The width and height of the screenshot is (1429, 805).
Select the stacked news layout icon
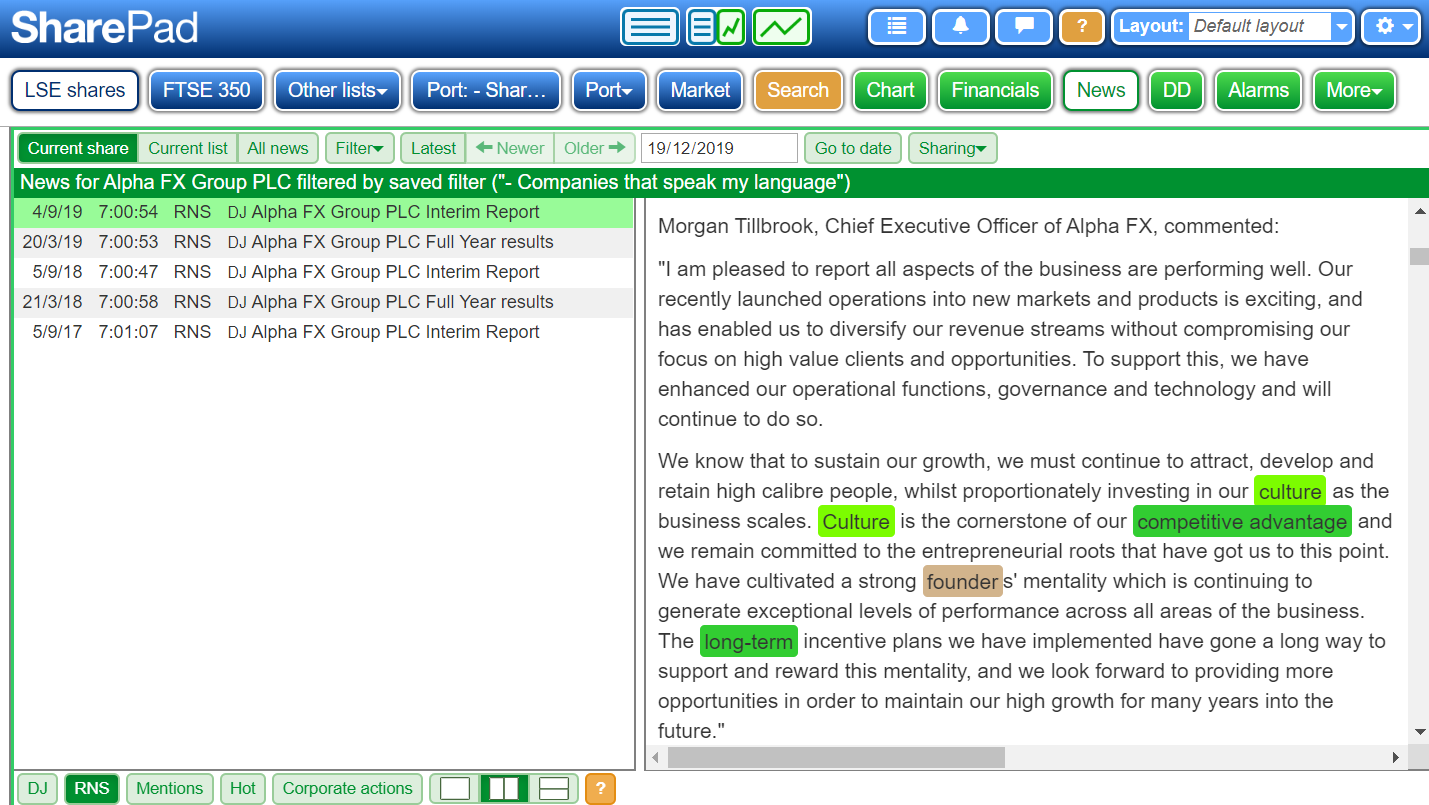coord(554,788)
